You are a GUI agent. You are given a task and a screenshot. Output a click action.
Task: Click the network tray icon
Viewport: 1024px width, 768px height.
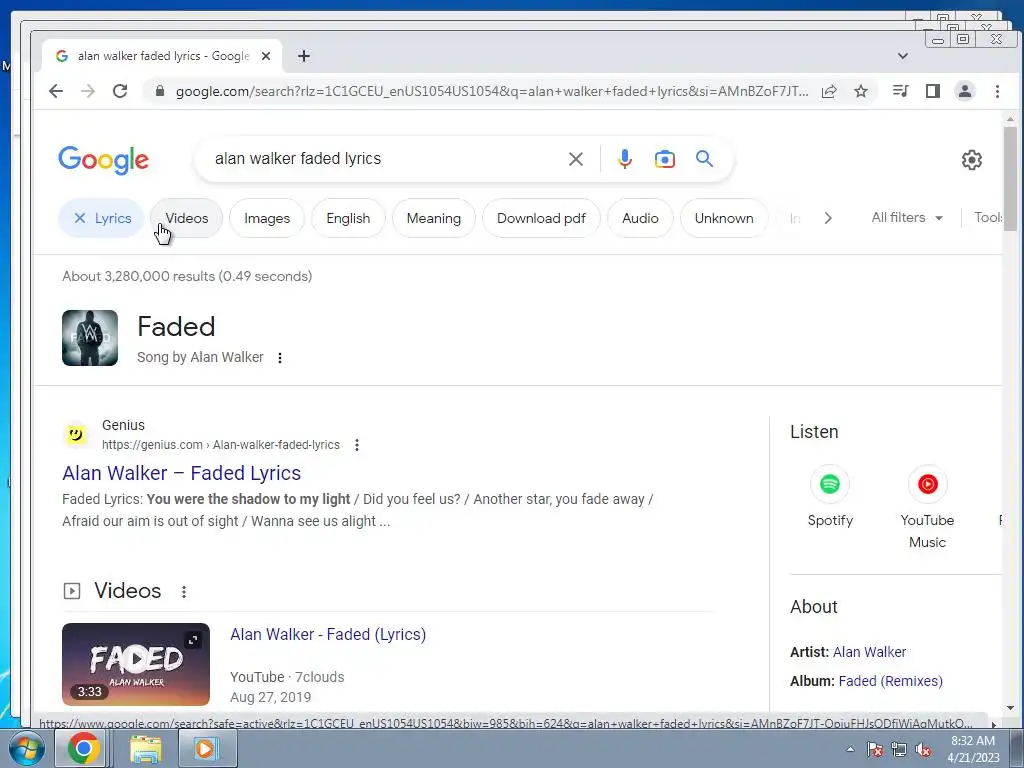coord(899,750)
